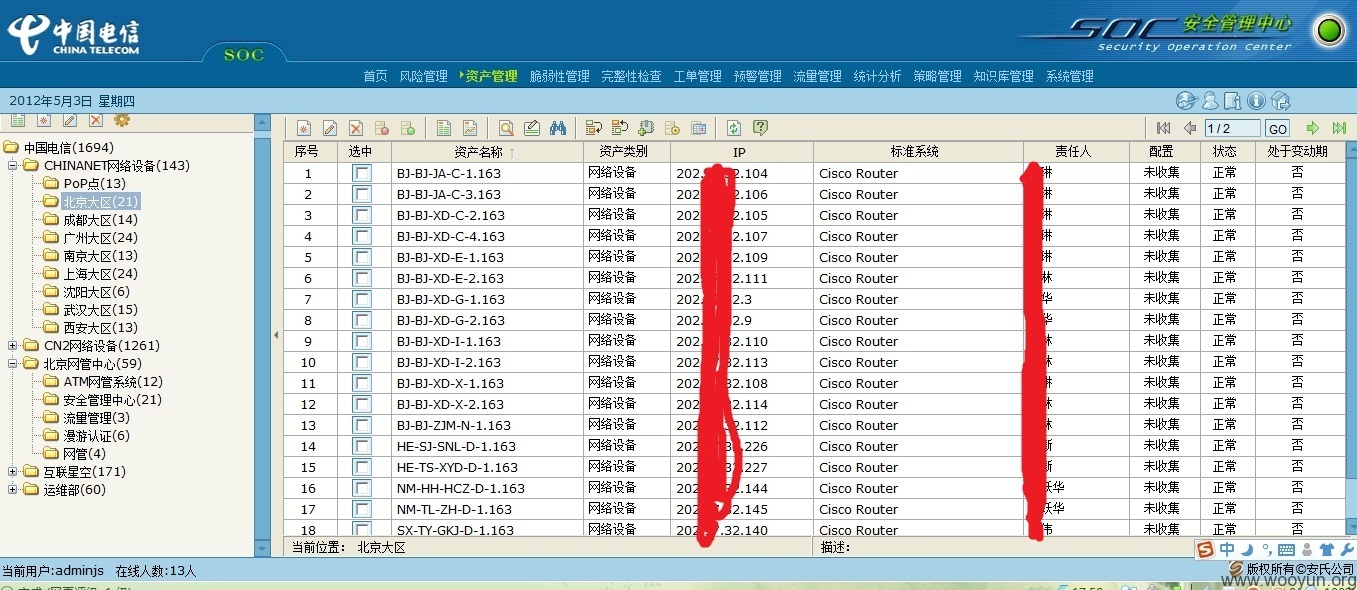The height and width of the screenshot is (590, 1357).
Task: Collapse the 北京网管中心 tree node
Action: [12, 364]
